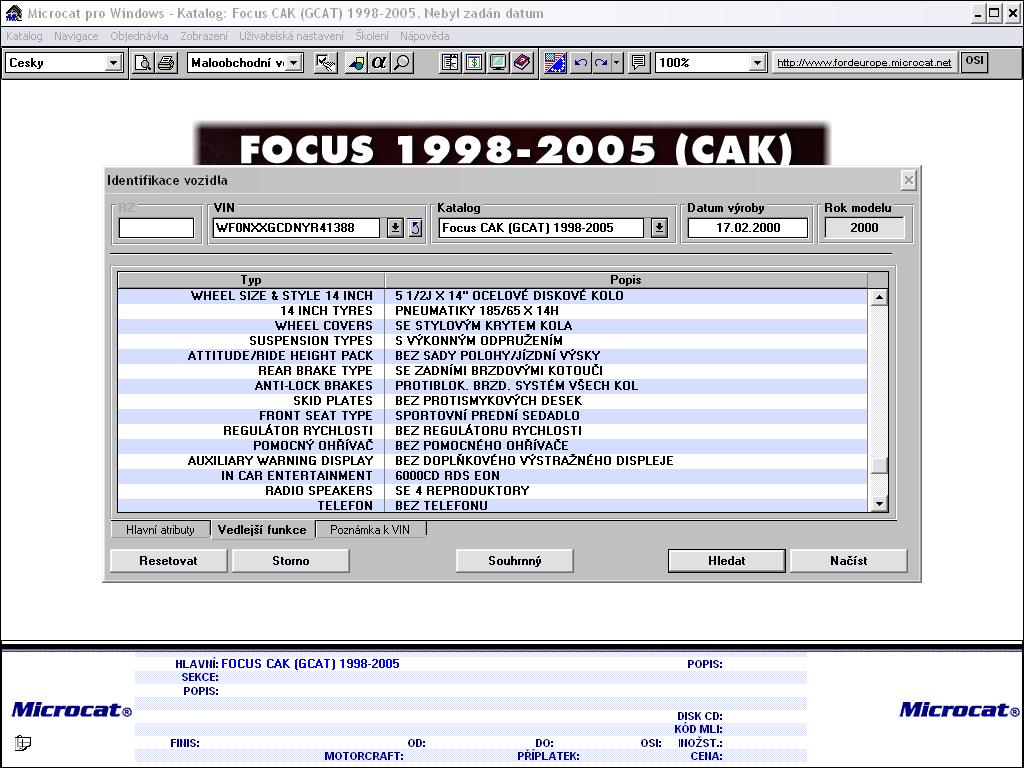This screenshot has width=1024, height=768.
Task: Open the Poznámka k VIN tab
Action: pyautogui.click(x=369, y=530)
